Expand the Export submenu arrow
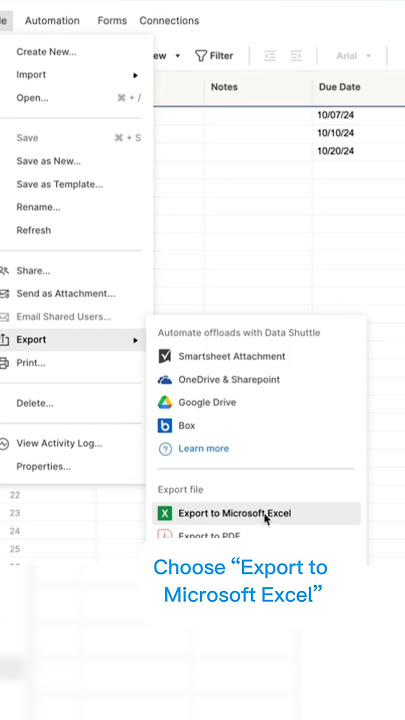The width and height of the screenshot is (405, 720). tap(135, 340)
